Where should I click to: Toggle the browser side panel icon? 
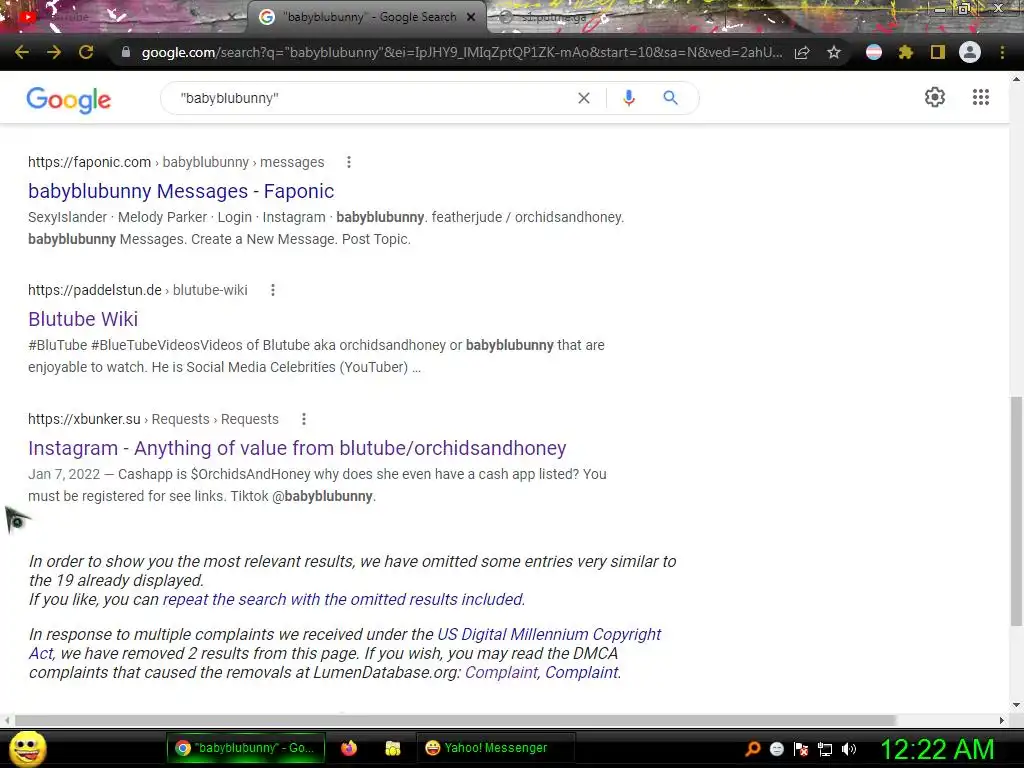[x=938, y=52]
